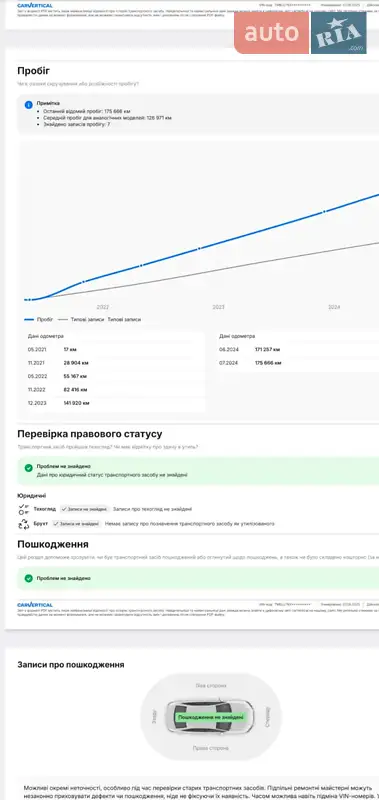This screenshot has width=379, height=800.
Task: Click 'Записи про пошкодження' heading
Action: 71,665
